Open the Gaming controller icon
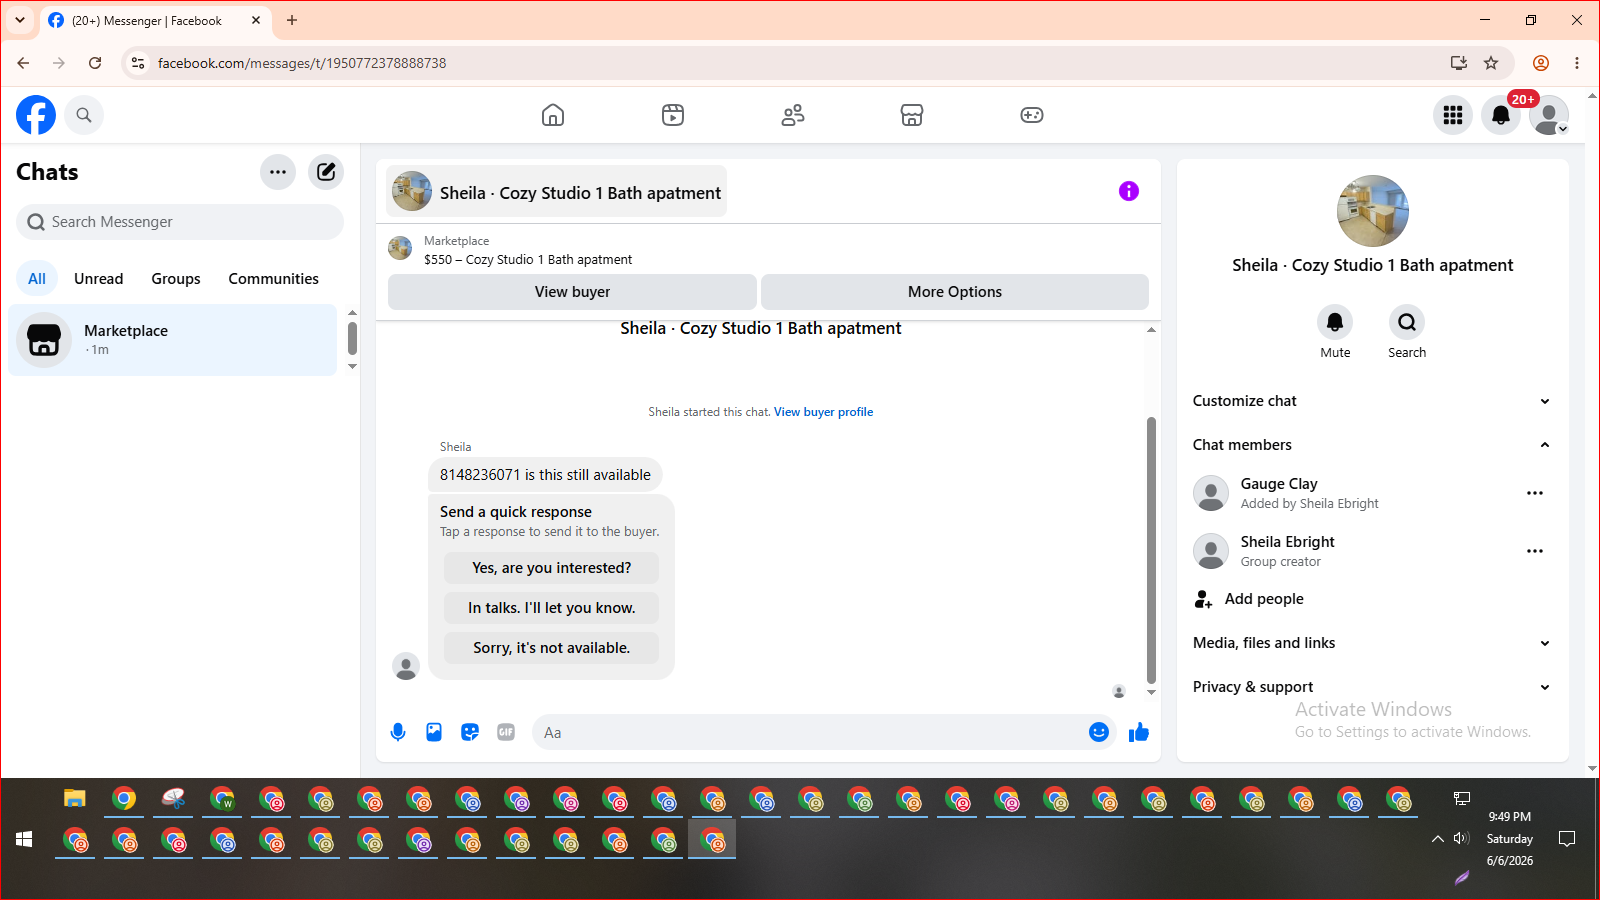The image size is (1600, 900). click(x=1032, y=115)
